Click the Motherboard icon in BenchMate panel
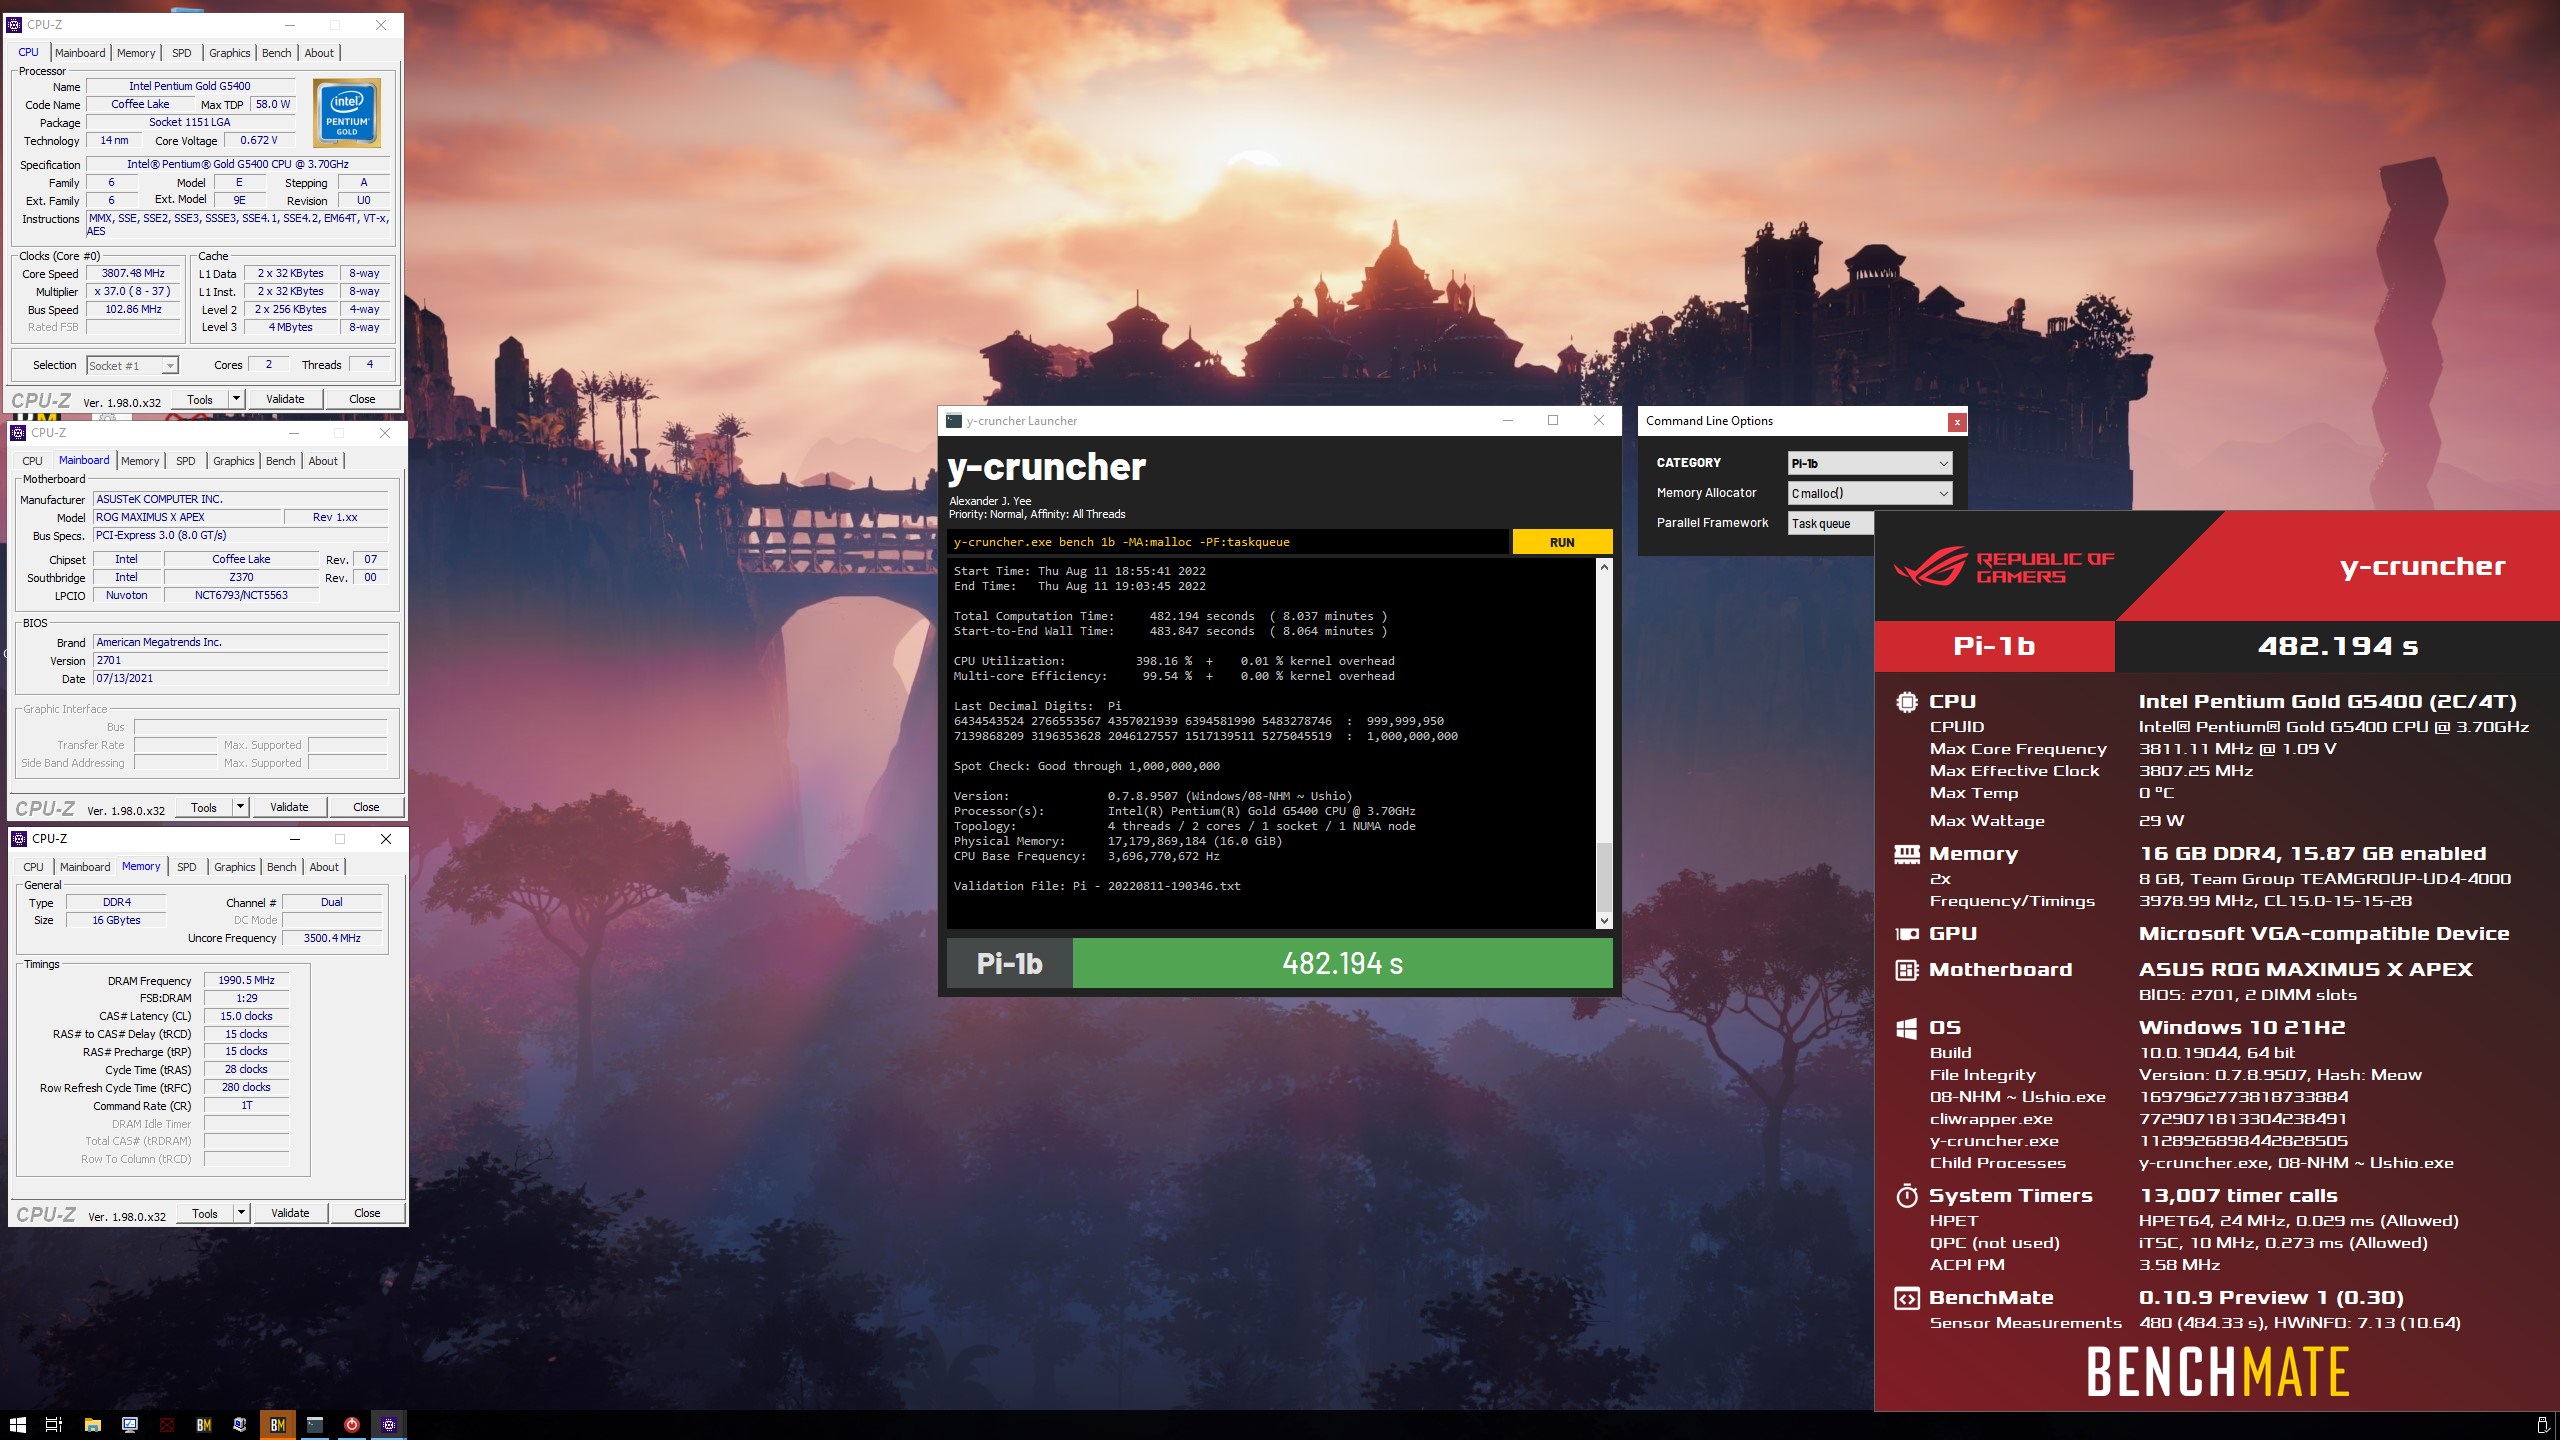 [x=1906, y=970]
